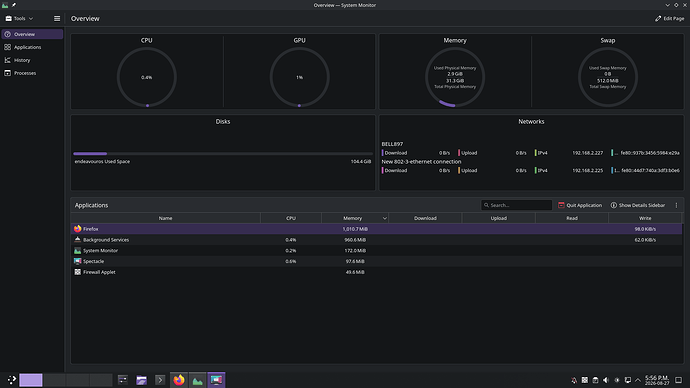Switch to Firefox in the taskbar
The height and width of the screenshot is (388, 690).
point(179,380)
